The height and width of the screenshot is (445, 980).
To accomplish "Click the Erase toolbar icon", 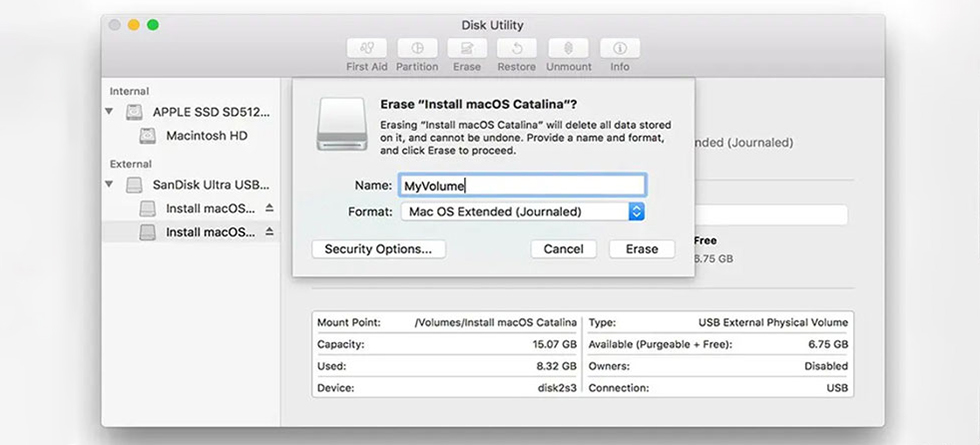I will (x=467, y=48).
